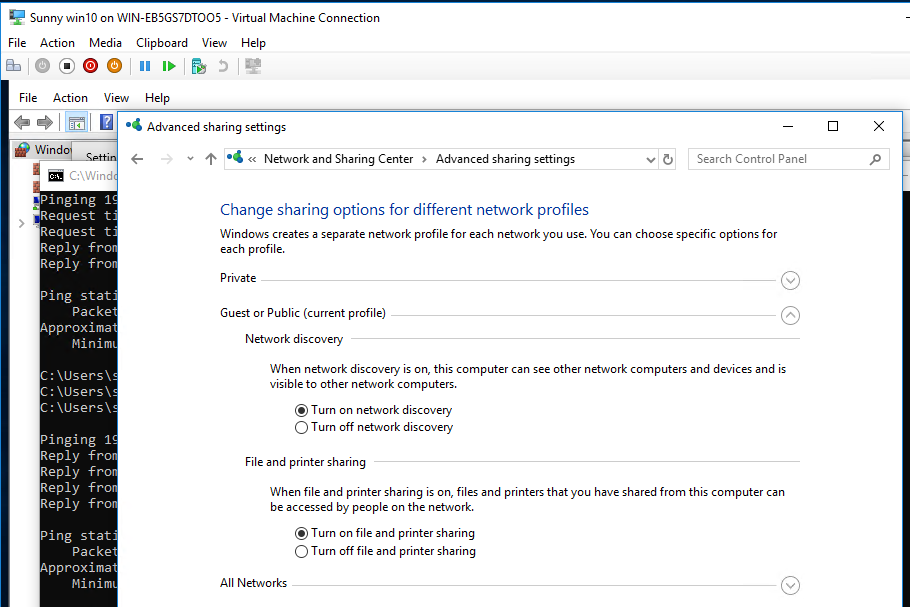This screenshot has width=910, height=607.
Task: Click the search magnifier icon
Action: pos(875,159)
